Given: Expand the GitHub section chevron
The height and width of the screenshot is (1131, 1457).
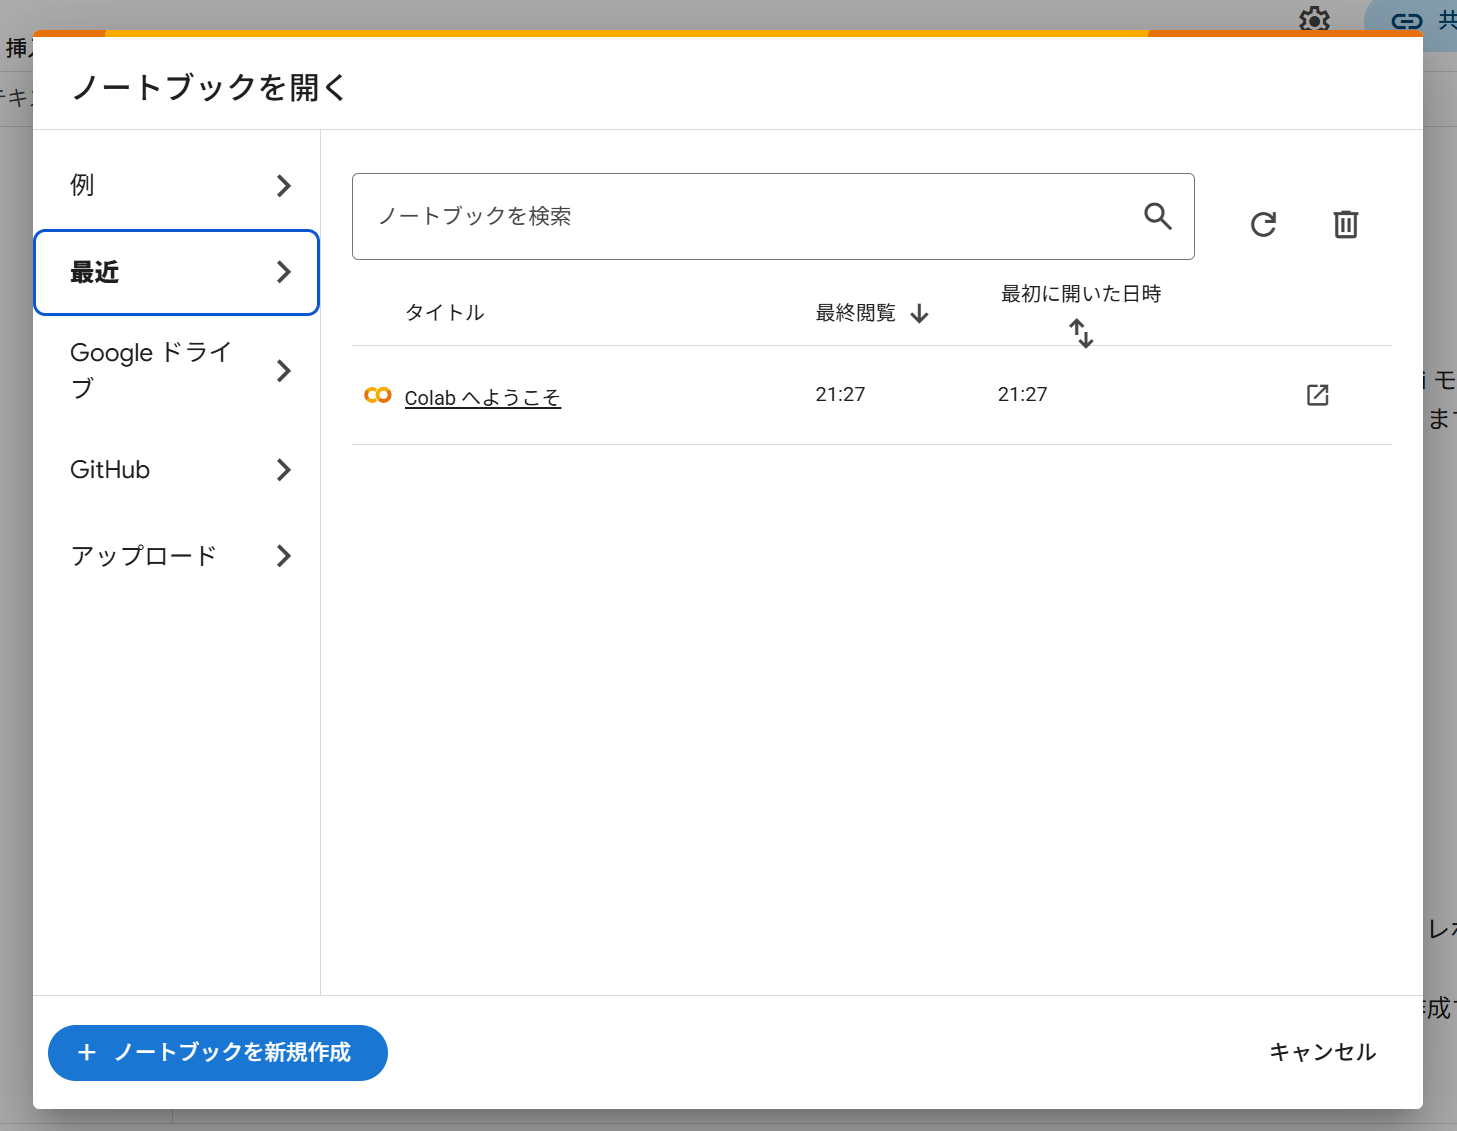Looking at the screenshot, I should click(x=284, y=470).
